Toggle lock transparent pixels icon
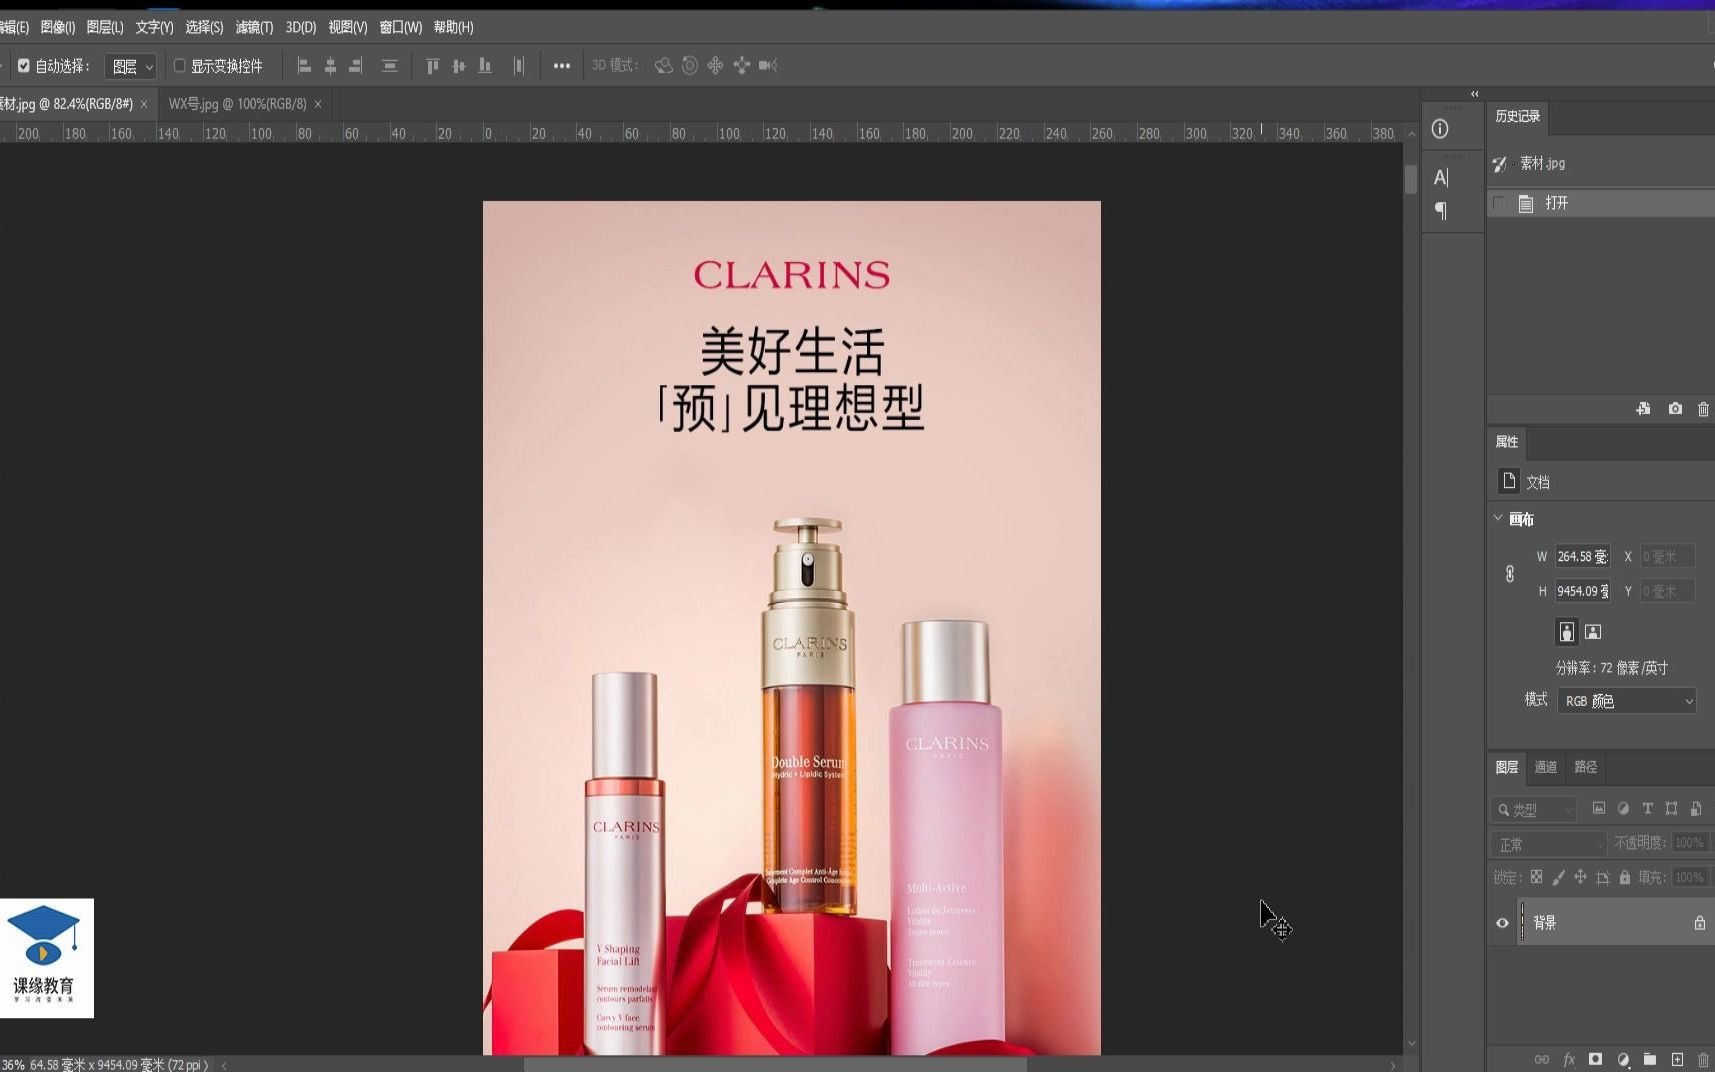This screenshot has height=1072, width=1715. click(1536, 877)
